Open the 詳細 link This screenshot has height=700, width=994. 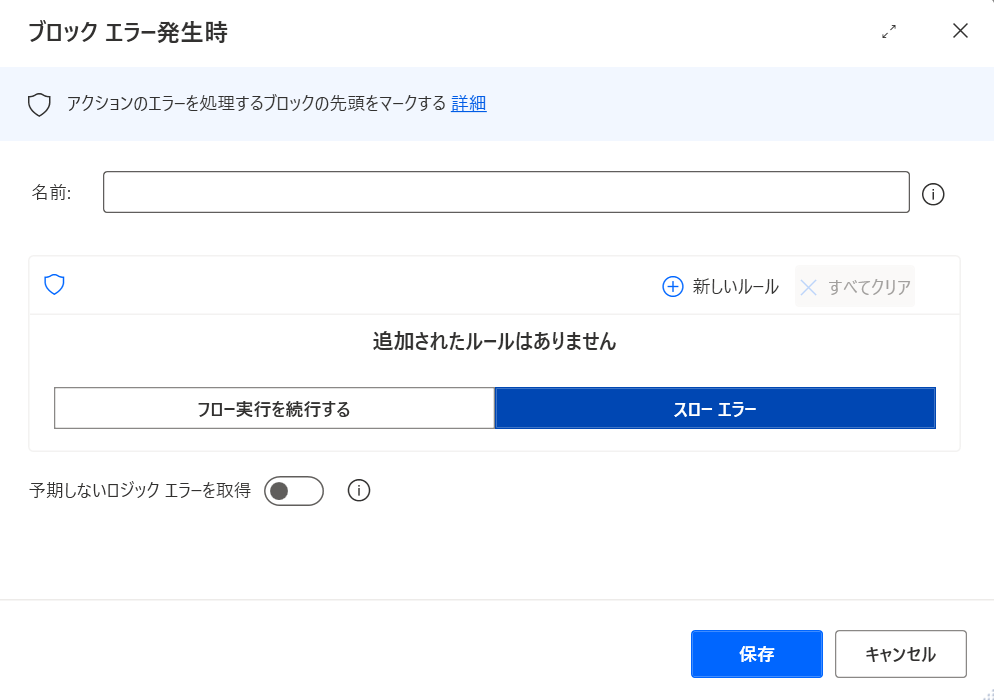pos(468,103)
